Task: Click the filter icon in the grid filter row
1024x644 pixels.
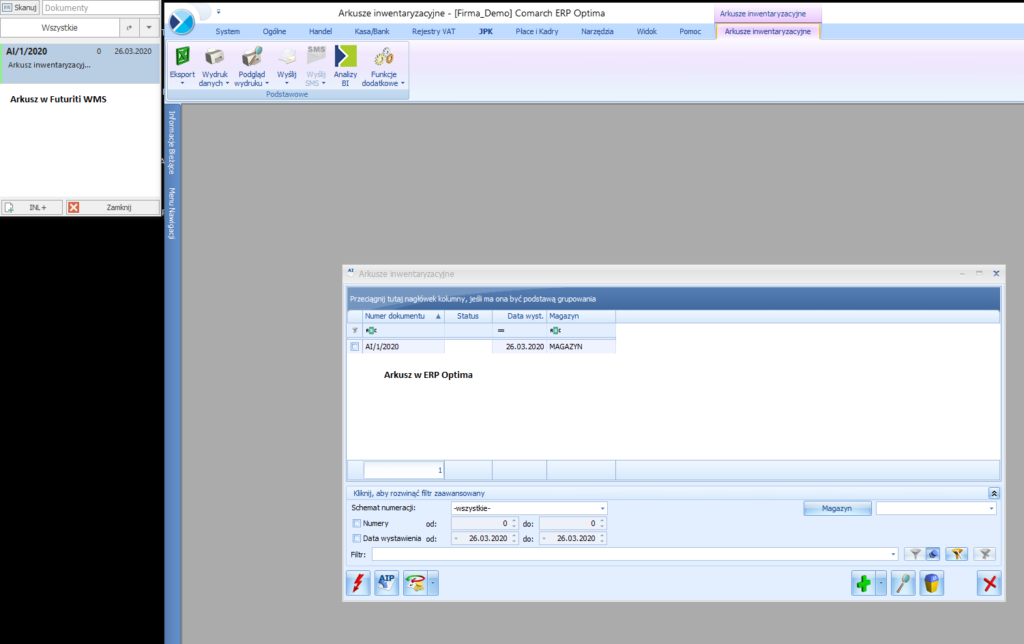Action: [x=355, y=330]
